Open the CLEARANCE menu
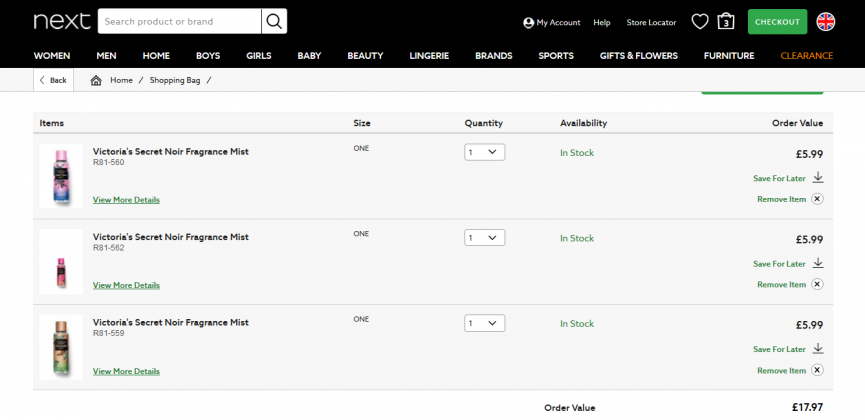 807,56
